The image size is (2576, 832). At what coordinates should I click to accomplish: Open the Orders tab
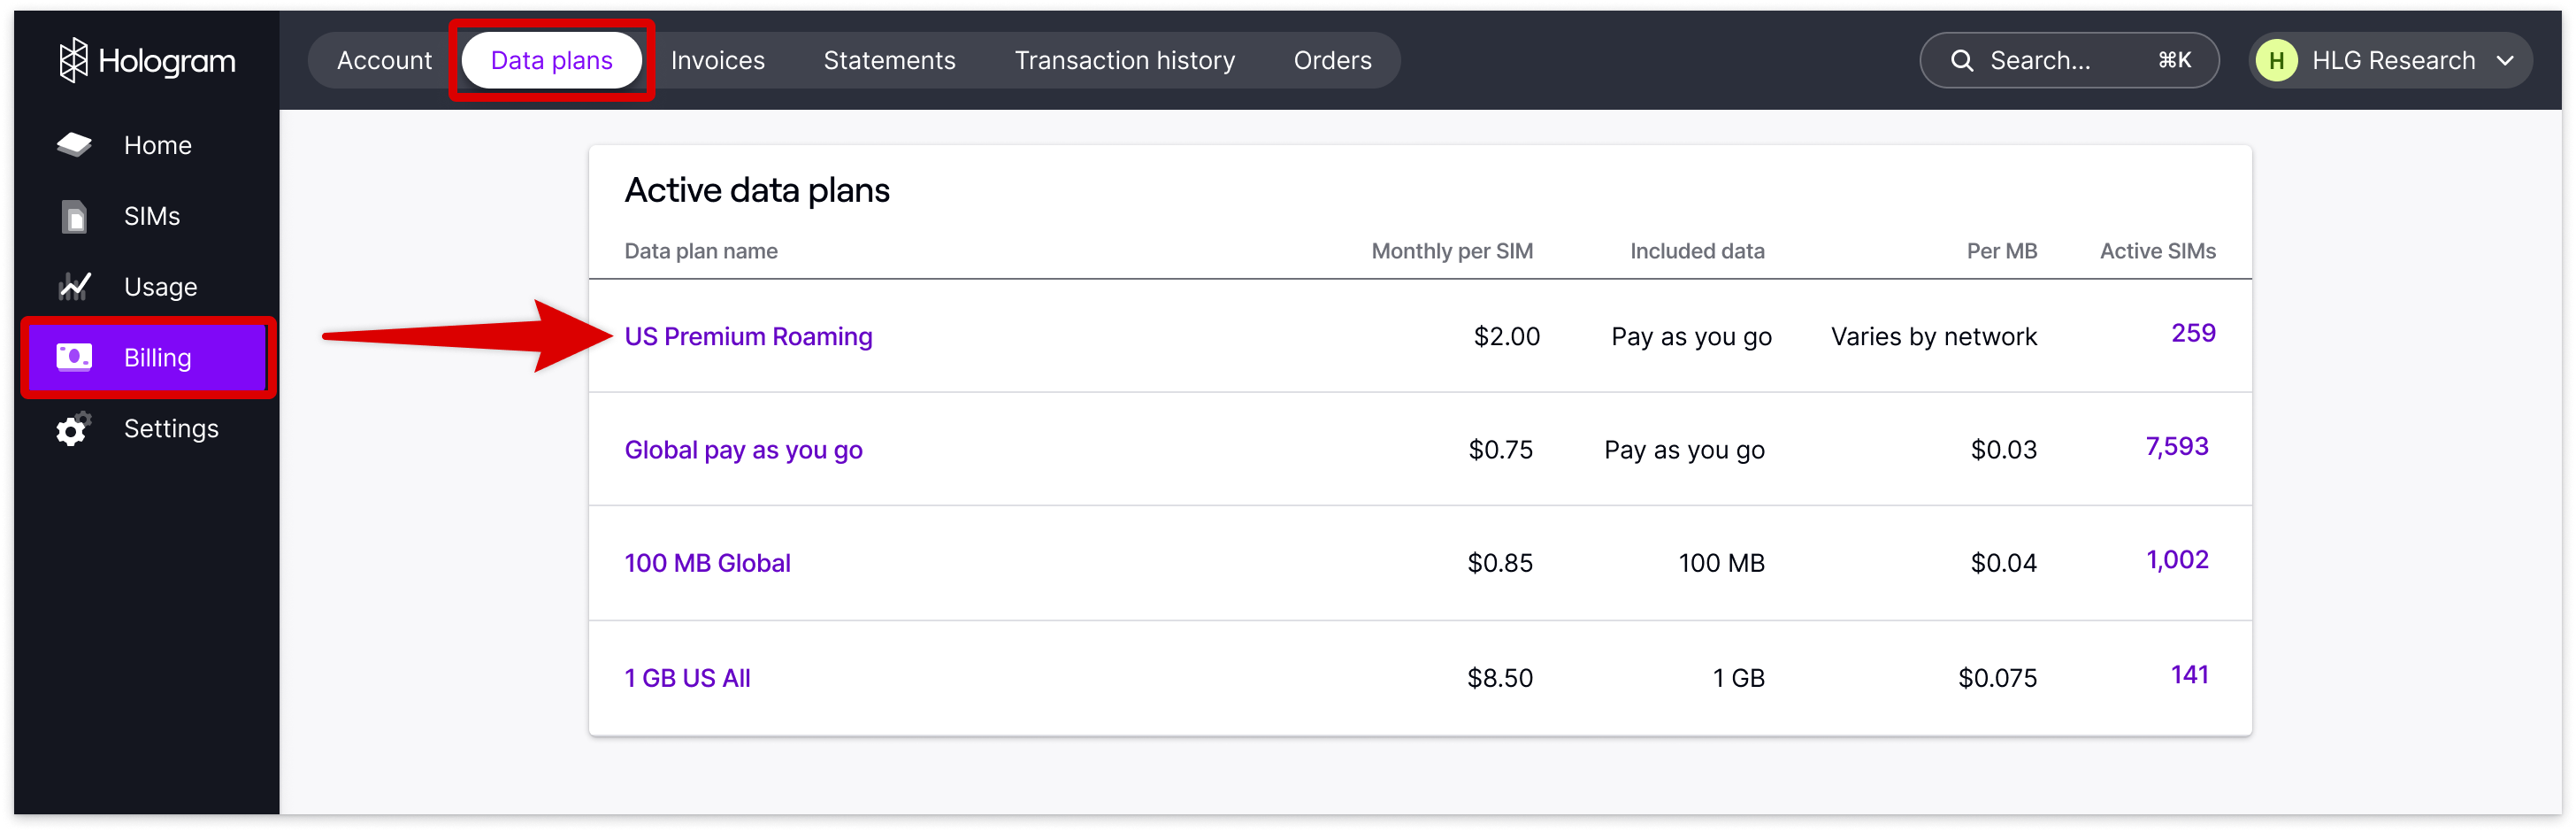pos(1331,60)
